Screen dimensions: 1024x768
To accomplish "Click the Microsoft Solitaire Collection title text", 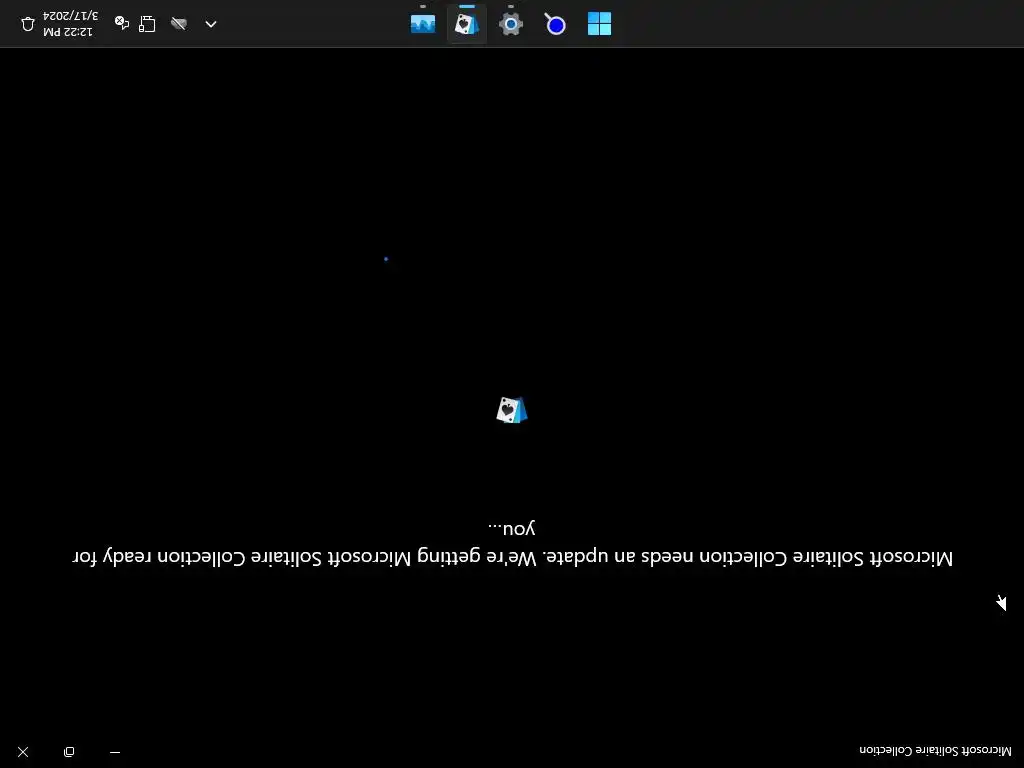I will 935,750.
